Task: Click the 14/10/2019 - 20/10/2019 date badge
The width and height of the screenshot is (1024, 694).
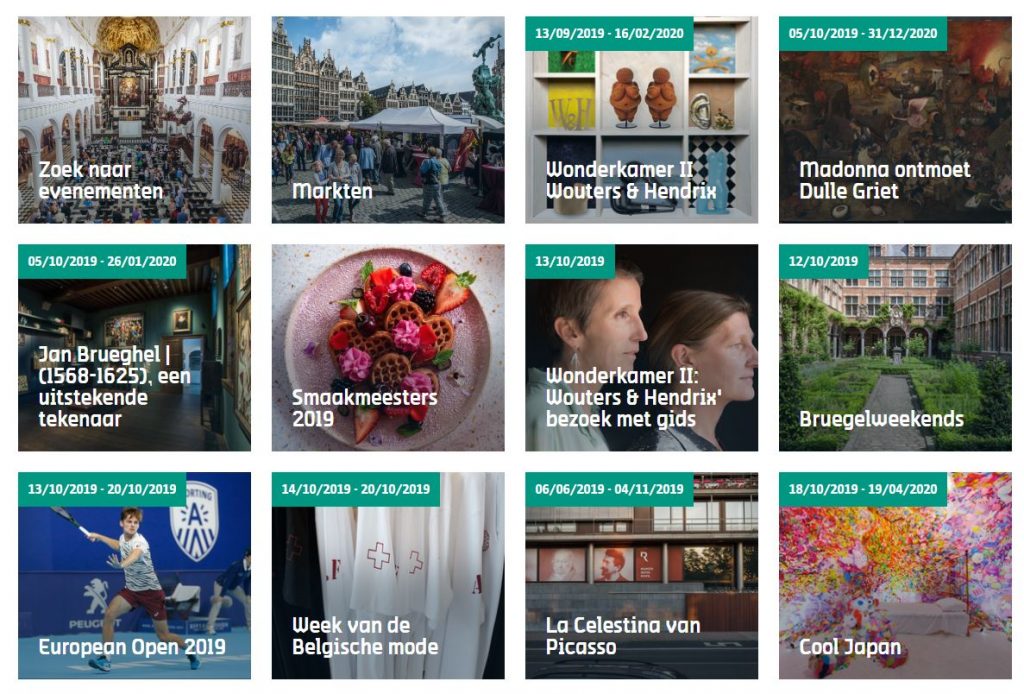Action: (x=356, y=490)
